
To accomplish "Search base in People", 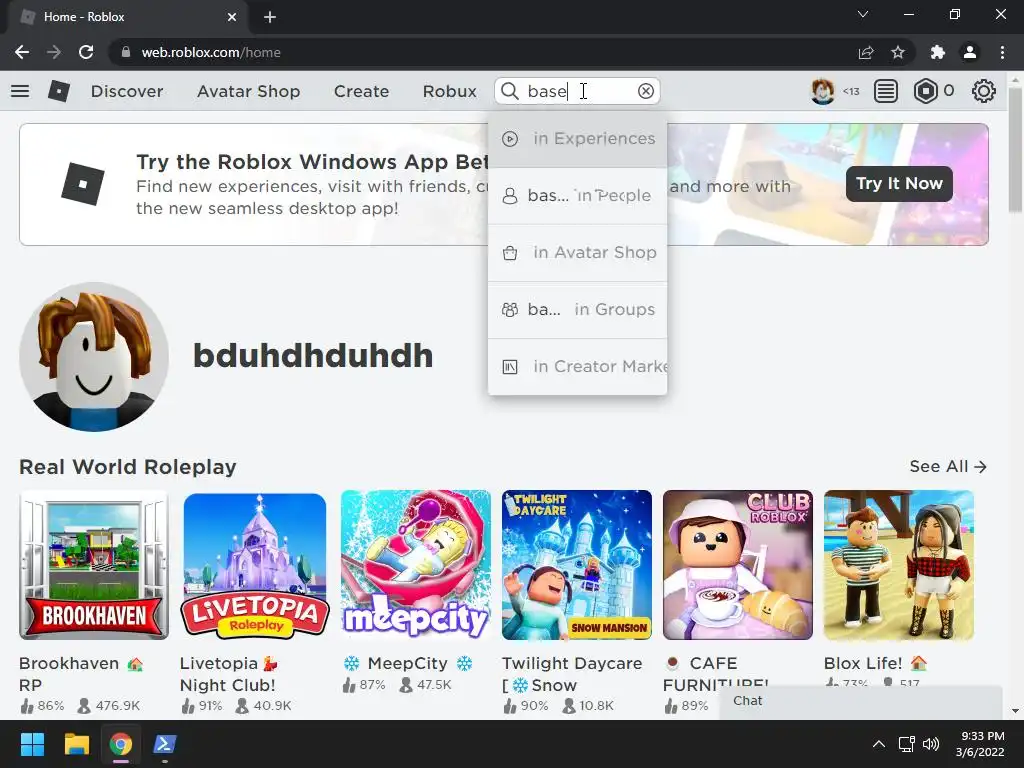I will tap(577, 195).
